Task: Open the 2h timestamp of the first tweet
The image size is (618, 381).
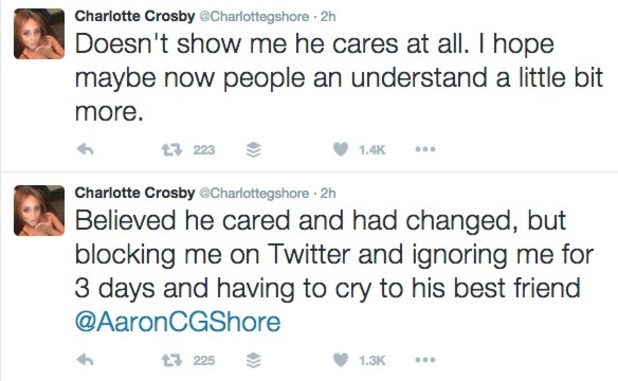Action: click(x=328, y=17)
